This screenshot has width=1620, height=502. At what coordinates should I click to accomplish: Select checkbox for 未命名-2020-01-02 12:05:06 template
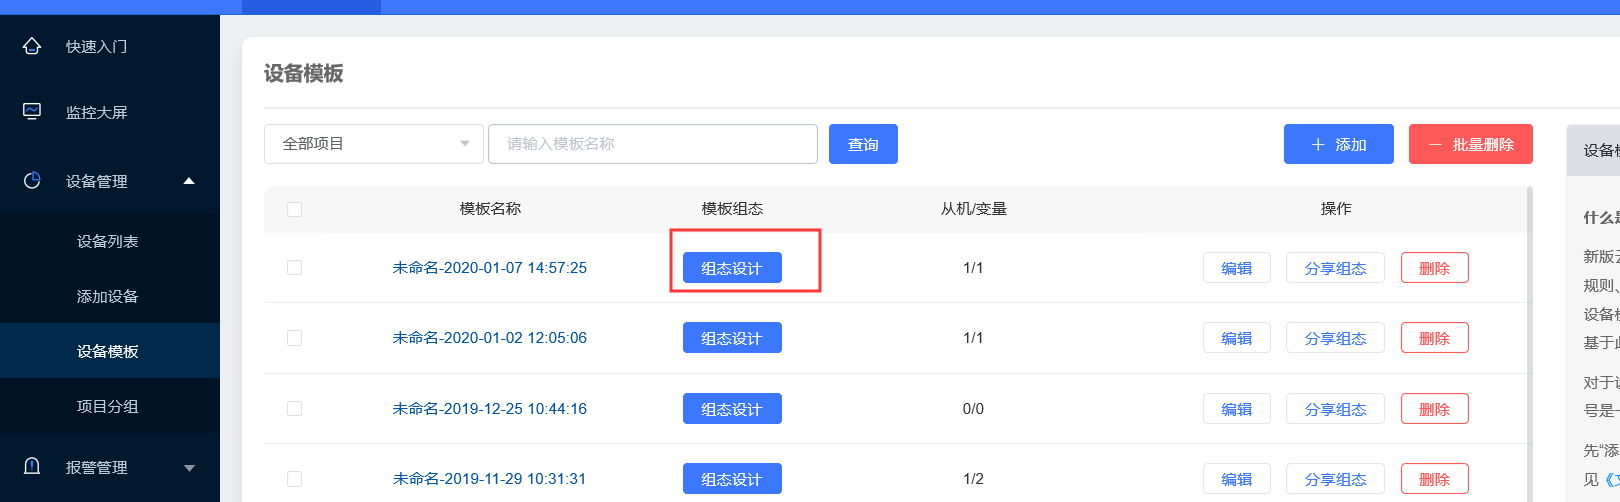[x=294, y=338]
